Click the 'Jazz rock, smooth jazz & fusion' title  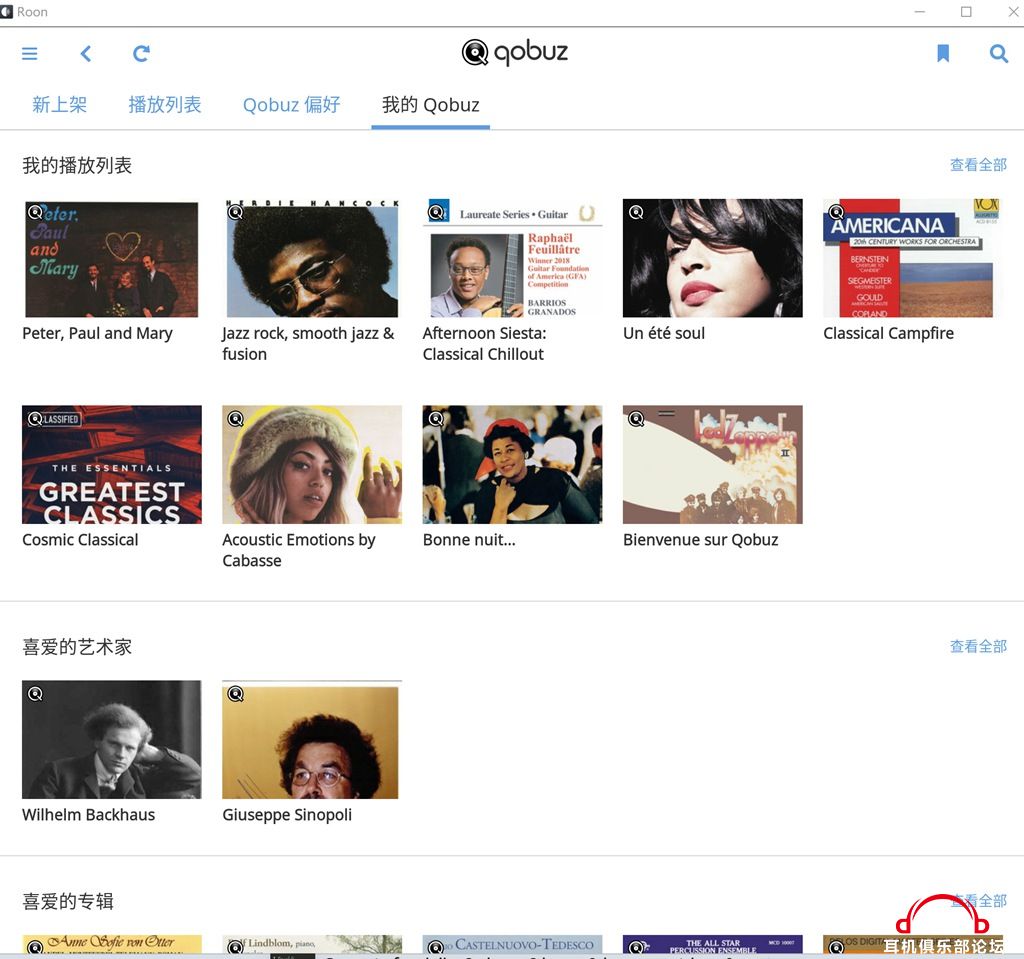308,344
